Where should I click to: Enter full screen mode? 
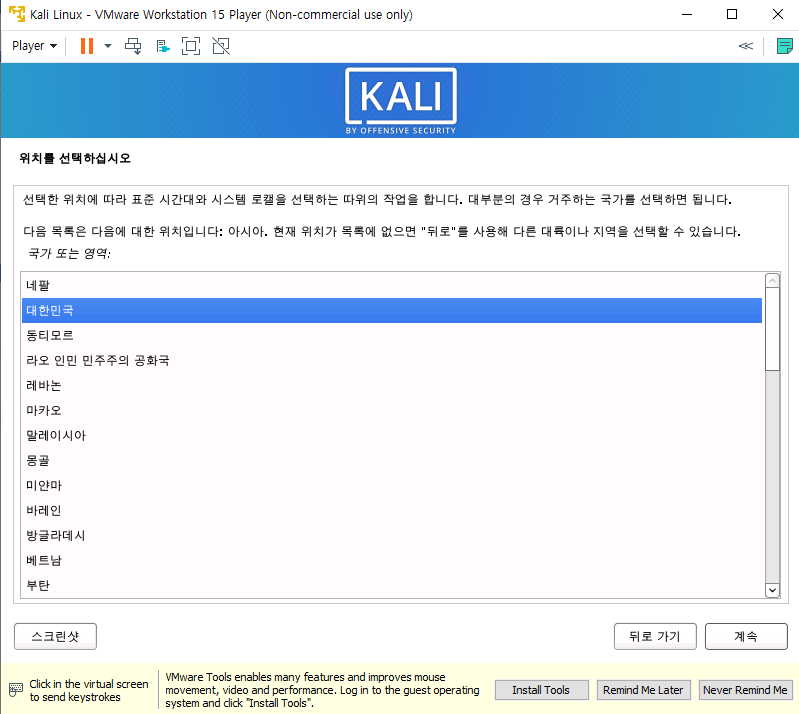(191, 46)
